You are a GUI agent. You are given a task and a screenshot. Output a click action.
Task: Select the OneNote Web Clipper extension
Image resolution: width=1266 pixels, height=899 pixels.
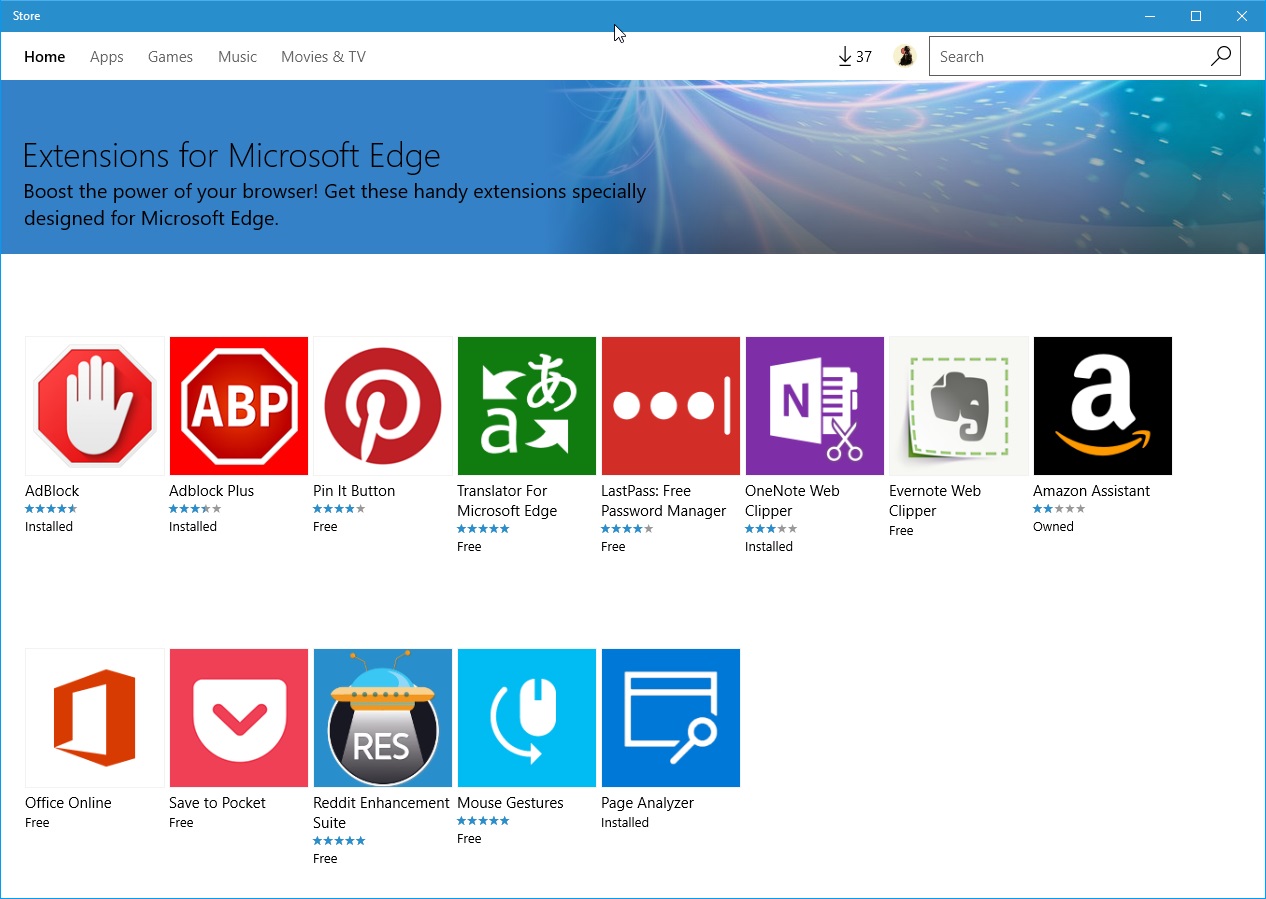[814, 406]
